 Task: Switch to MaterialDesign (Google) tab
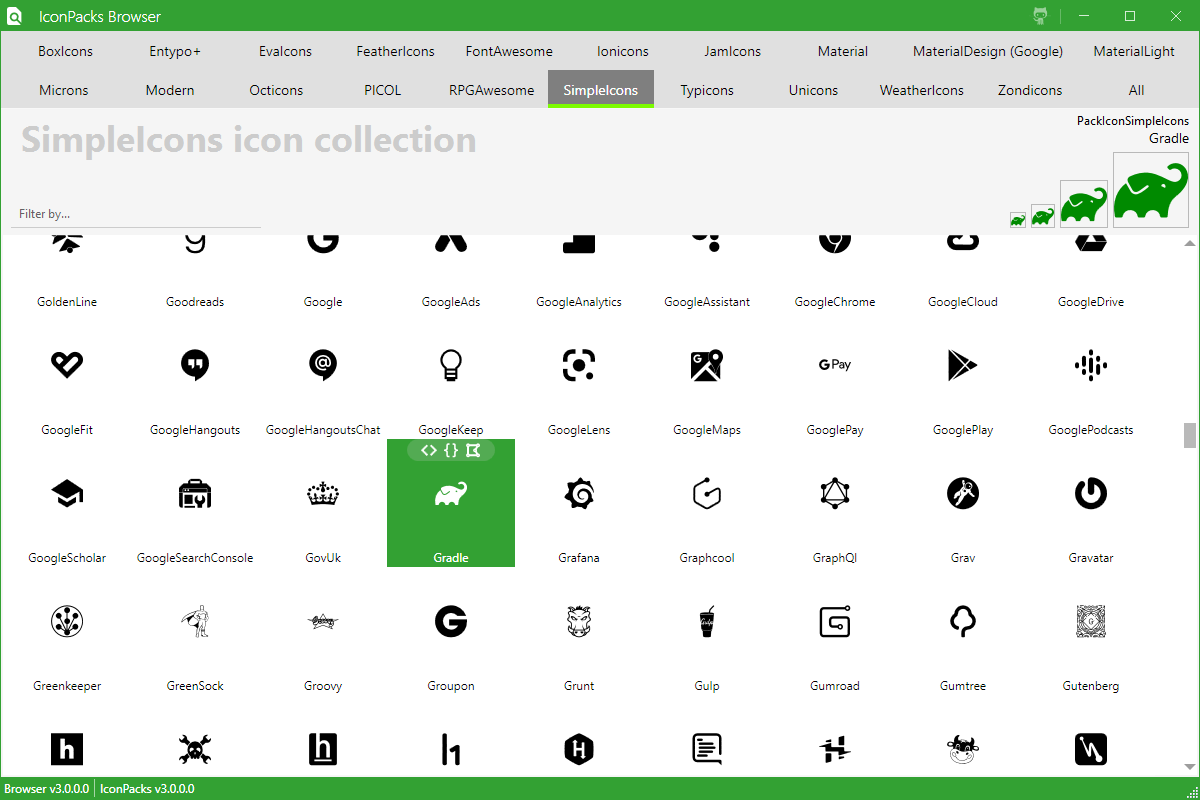click(988, 51)
